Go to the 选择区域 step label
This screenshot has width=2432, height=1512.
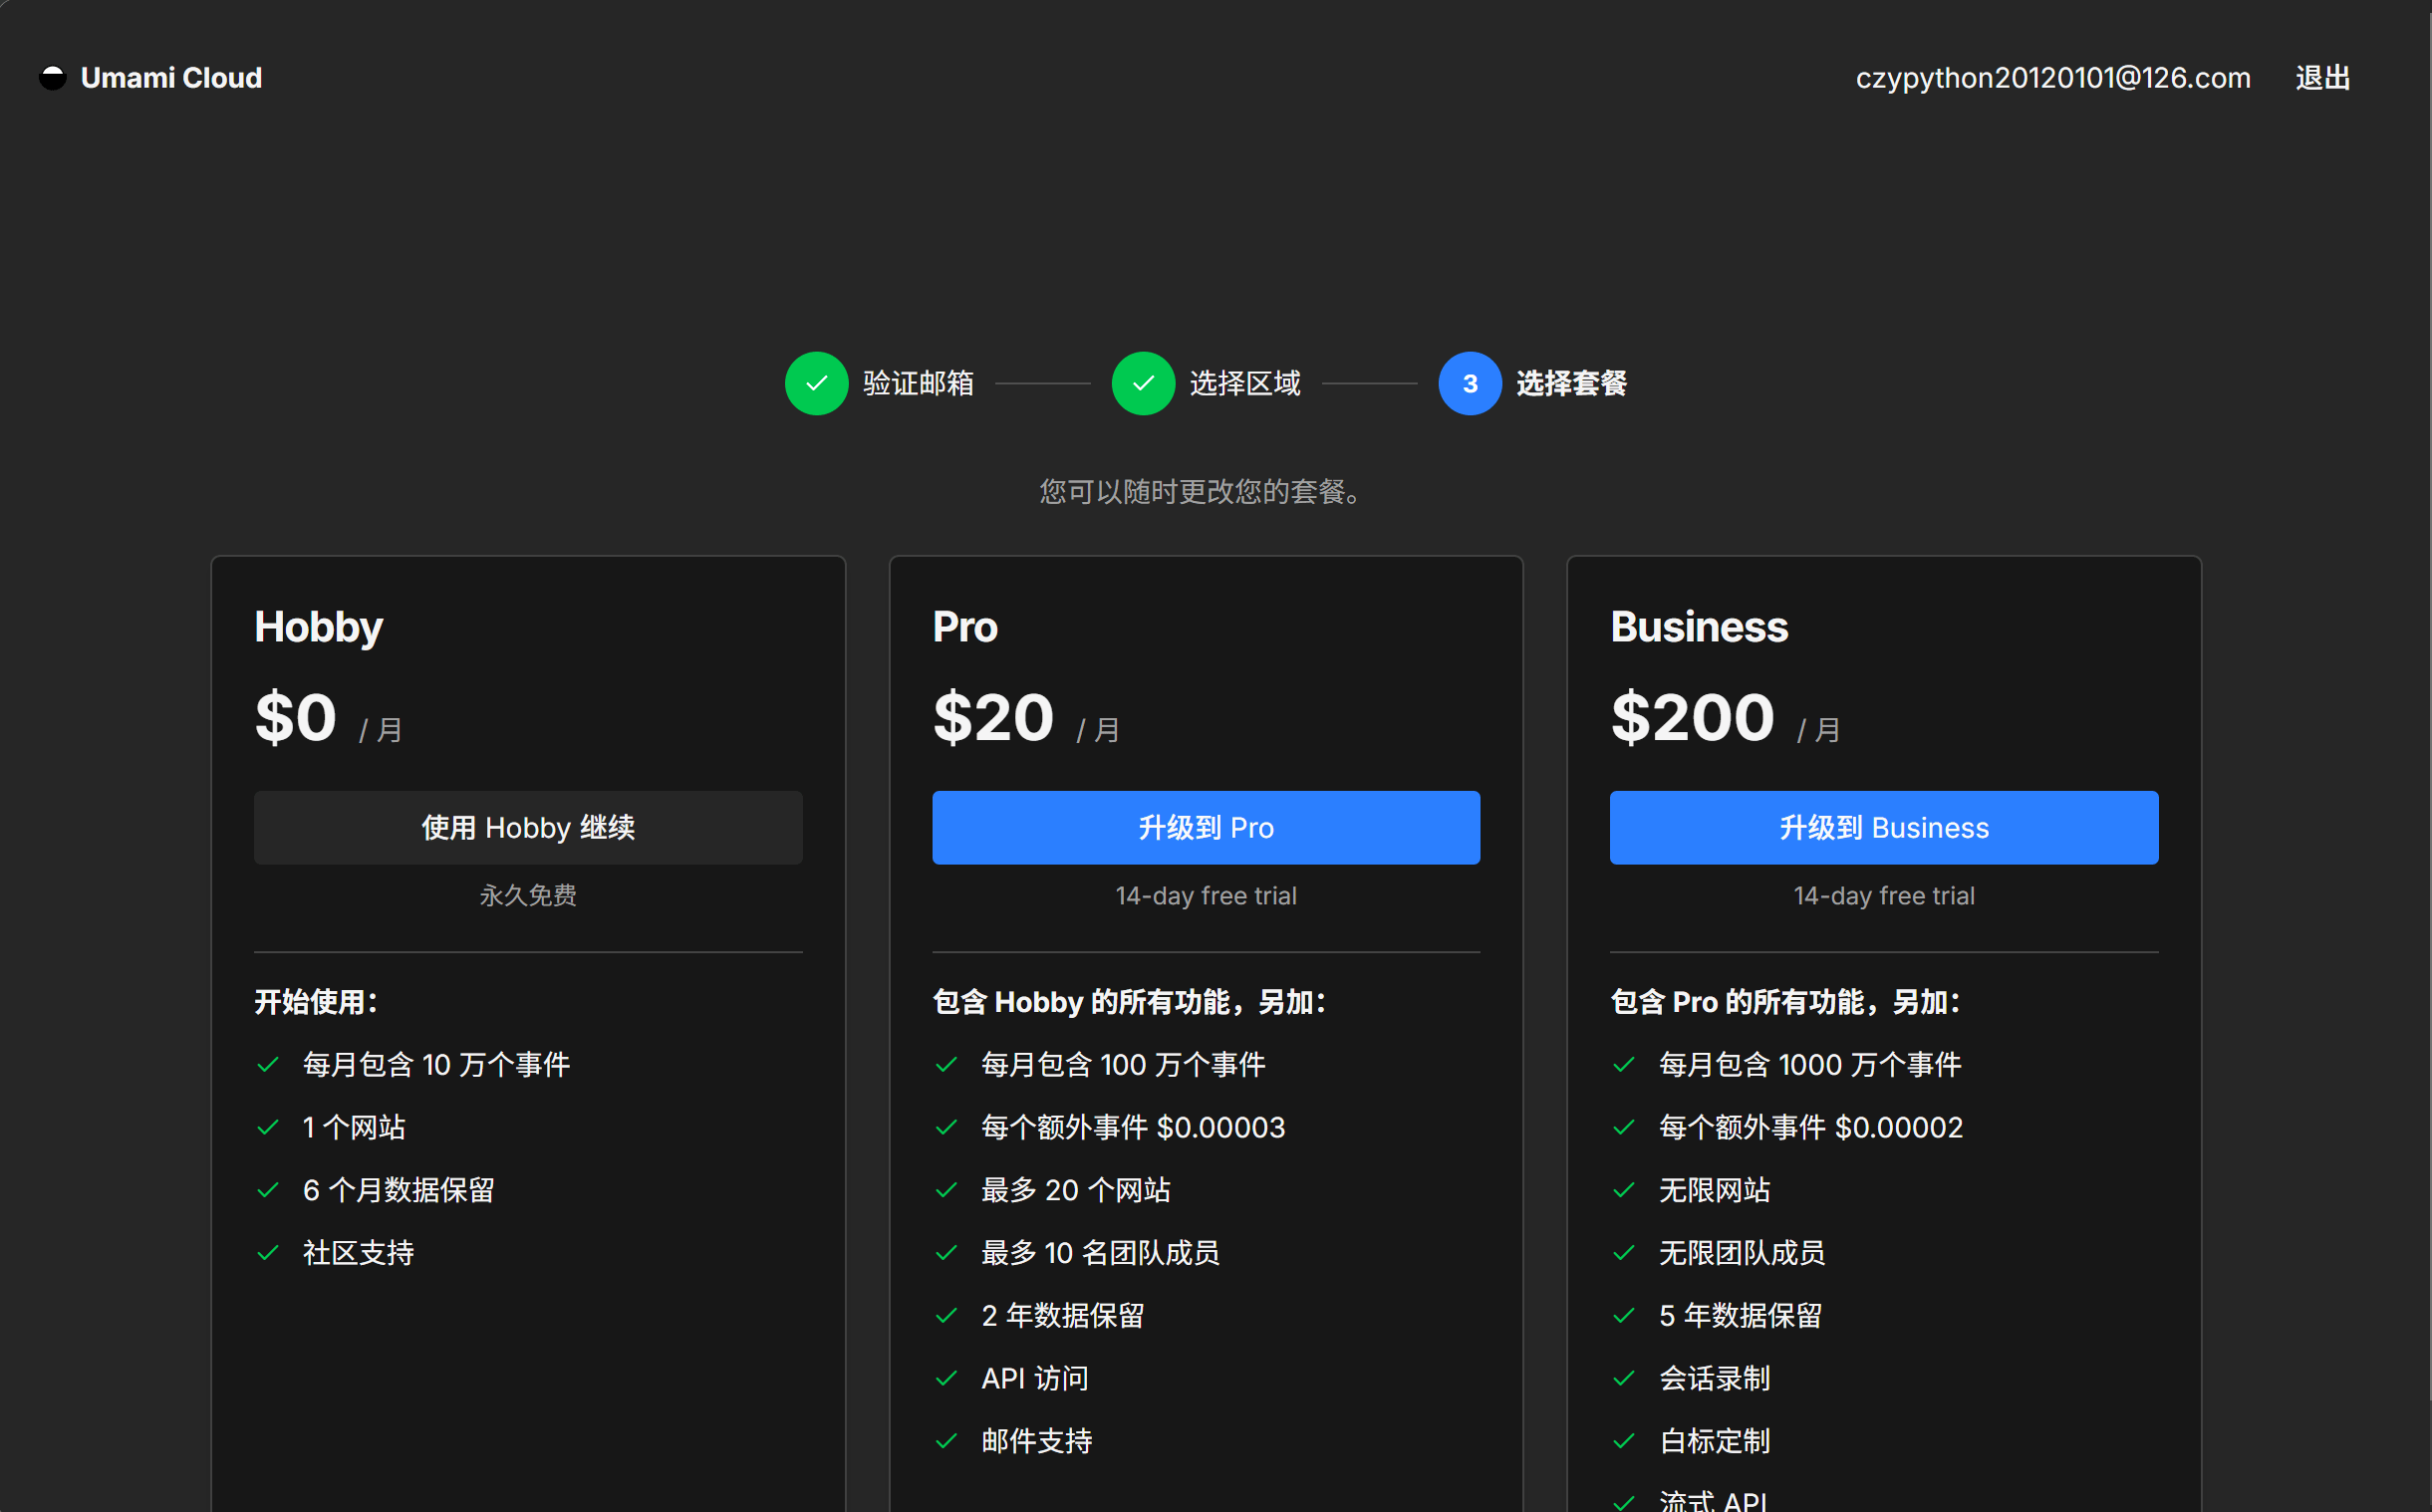point(1245,383)
